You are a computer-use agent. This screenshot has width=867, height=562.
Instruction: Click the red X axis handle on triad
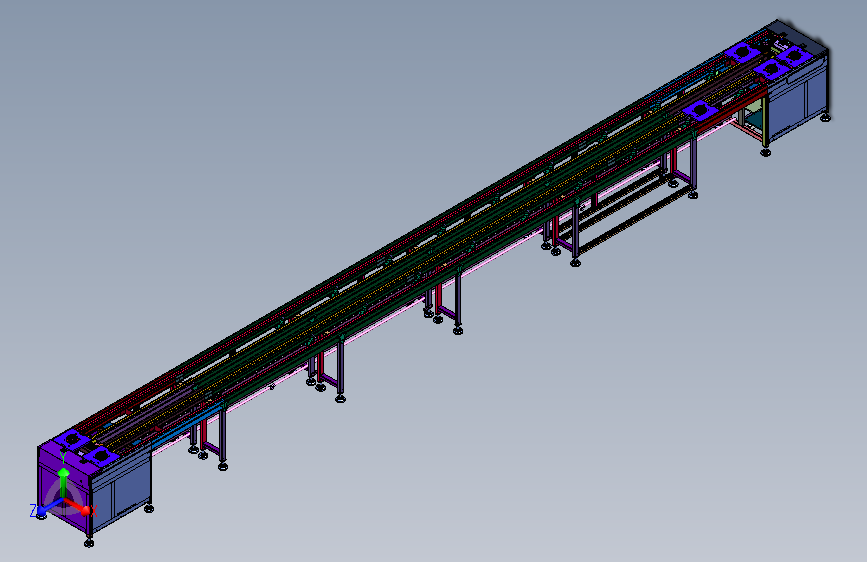click(85, 511)
